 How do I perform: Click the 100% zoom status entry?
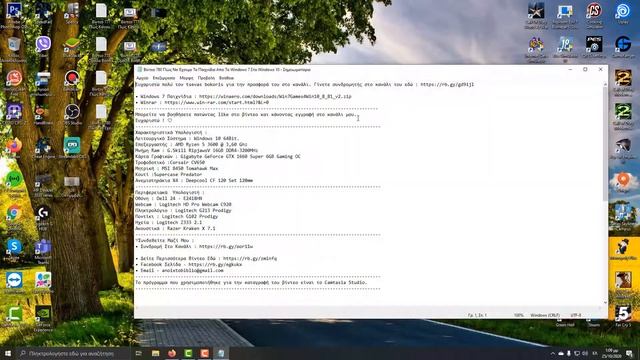pyautogui.click(x=518, y=316)
